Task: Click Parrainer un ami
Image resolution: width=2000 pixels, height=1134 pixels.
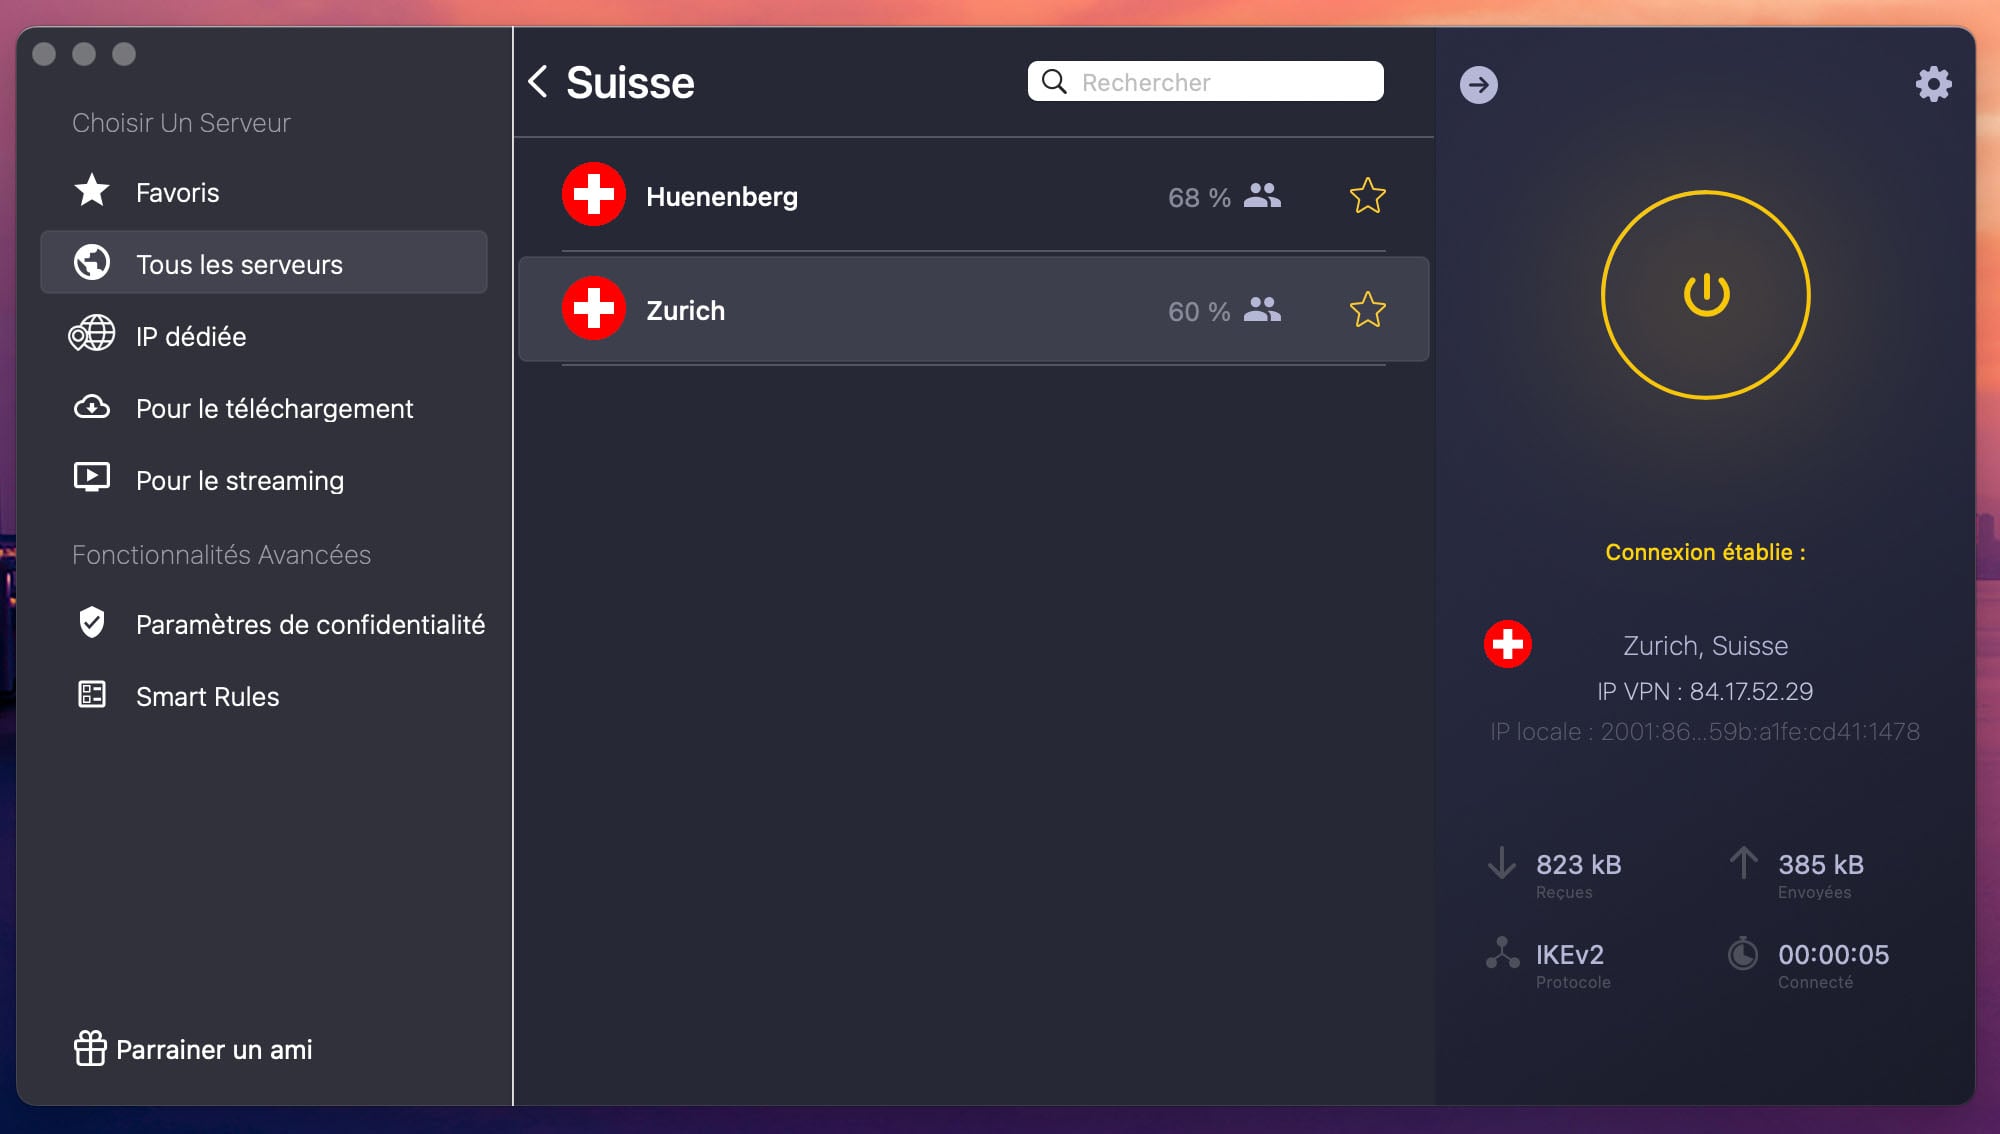Action: 213,1049
